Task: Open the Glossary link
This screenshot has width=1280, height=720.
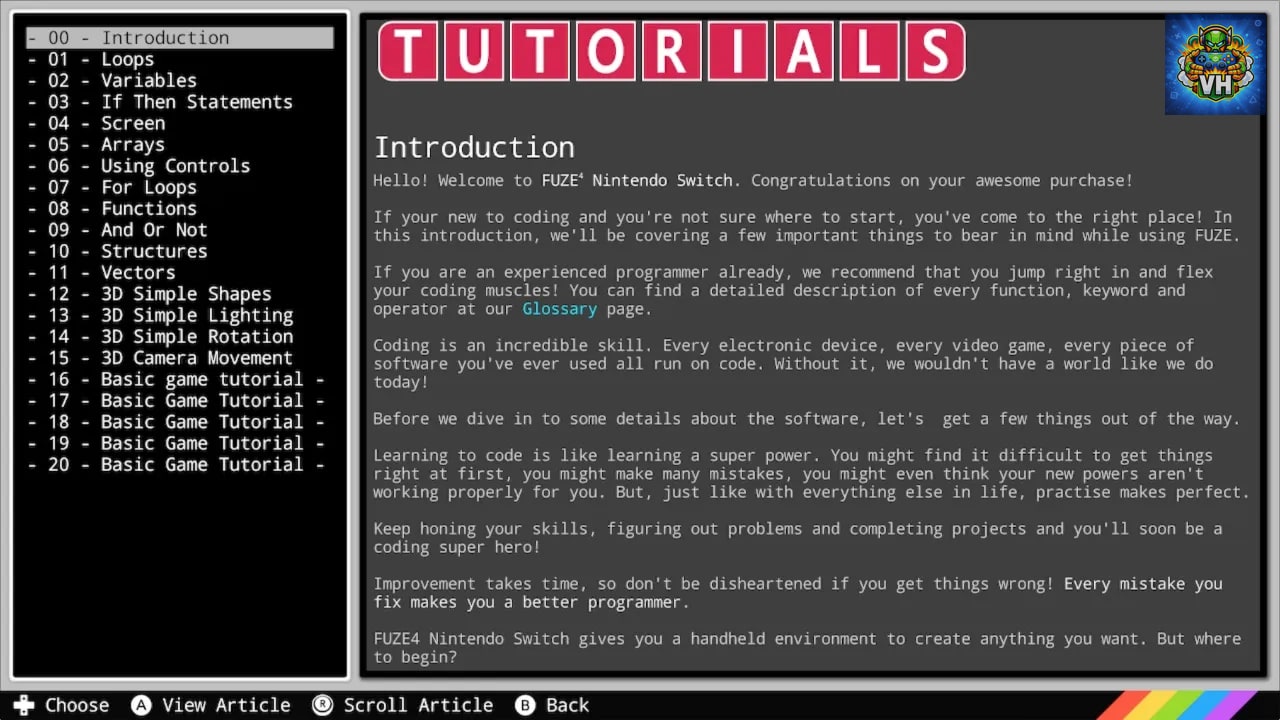Action: pos(559,309)
